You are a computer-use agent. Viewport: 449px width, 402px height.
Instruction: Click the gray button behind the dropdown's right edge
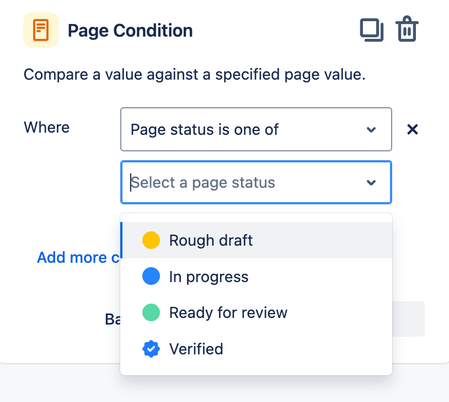[x=408, y=319]
